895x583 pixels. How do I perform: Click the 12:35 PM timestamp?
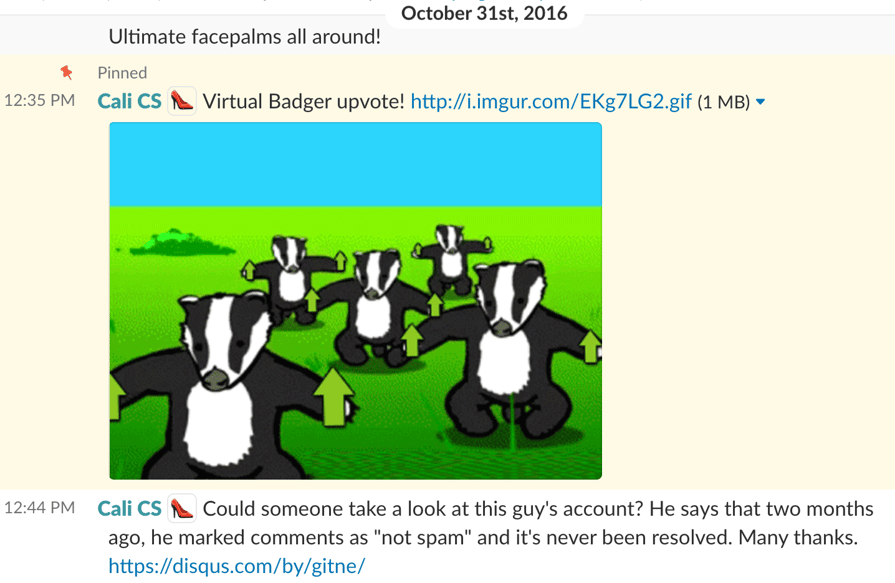39,100
